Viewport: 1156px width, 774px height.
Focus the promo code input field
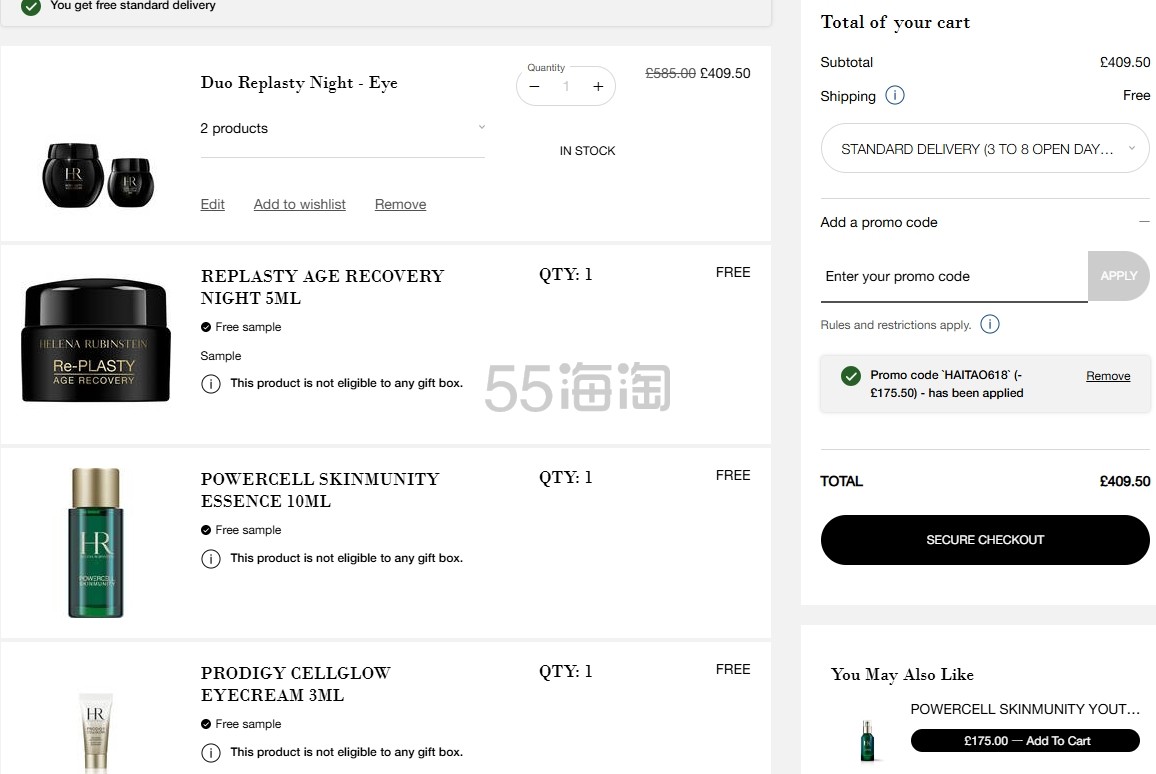[x=954, y=276]
